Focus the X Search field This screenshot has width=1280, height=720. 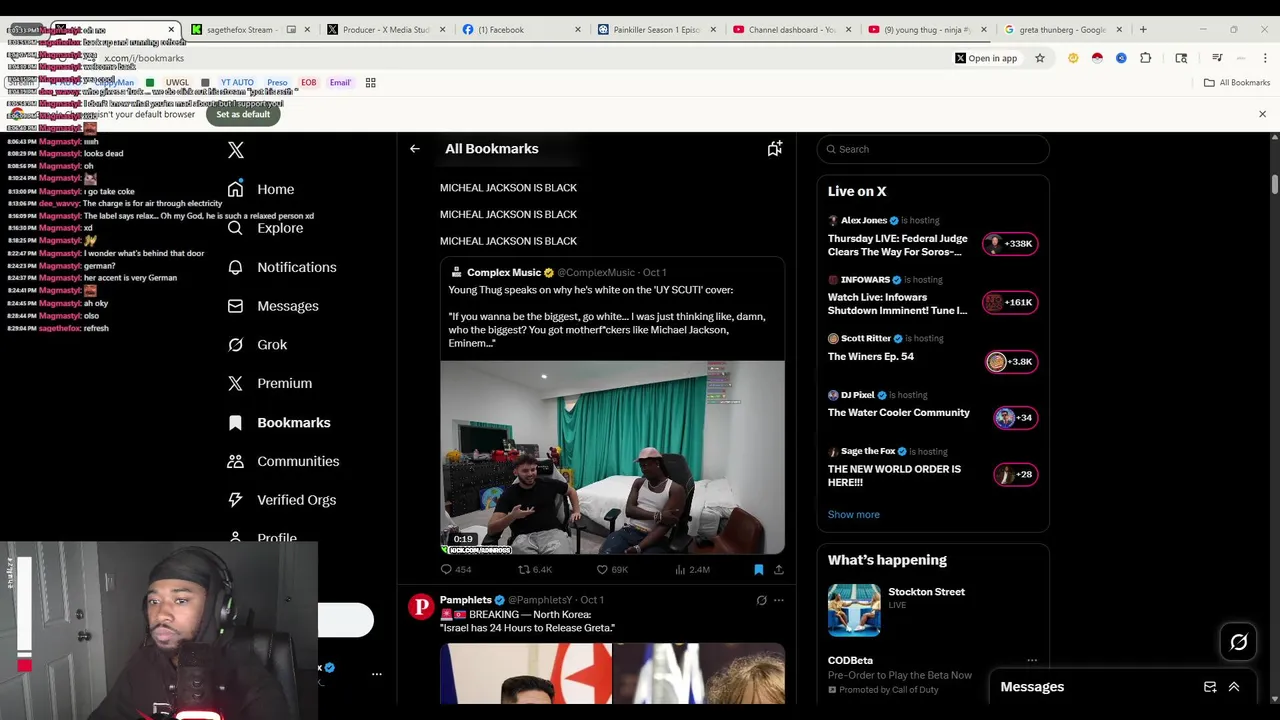tap(933, 149)
